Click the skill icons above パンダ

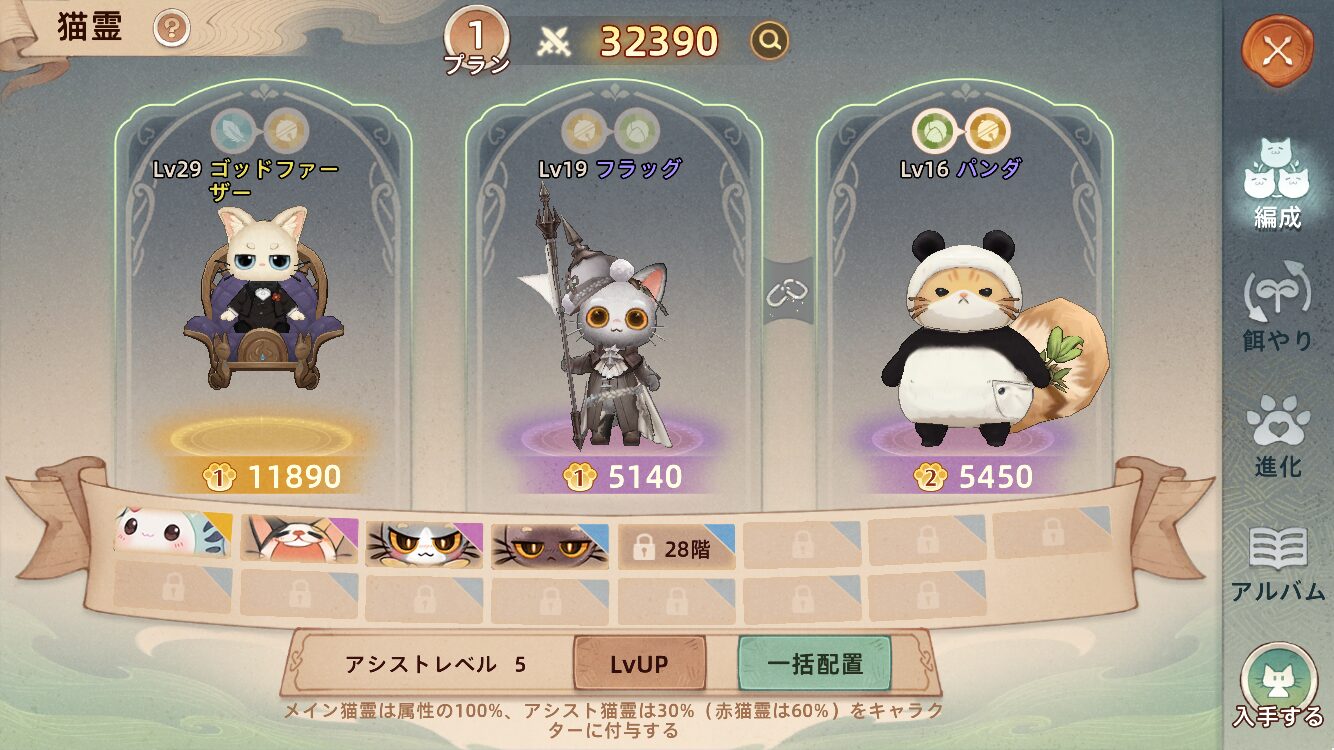[x=961, y=130]
